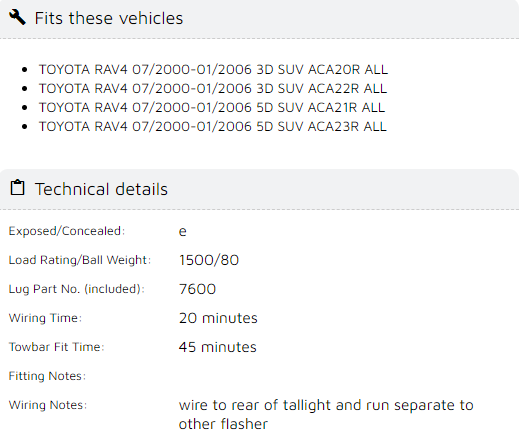Click the Lug Part No. (included) label
The image size is (519, 443).
click(x=77, y=289)
